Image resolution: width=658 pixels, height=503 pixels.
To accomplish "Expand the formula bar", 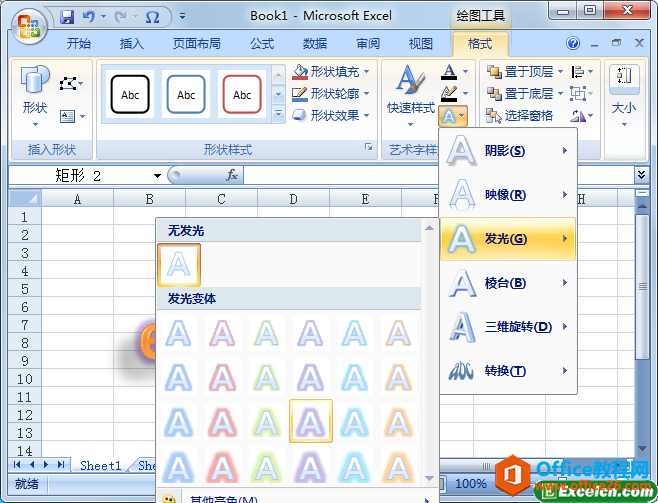I will click(641, 175).
